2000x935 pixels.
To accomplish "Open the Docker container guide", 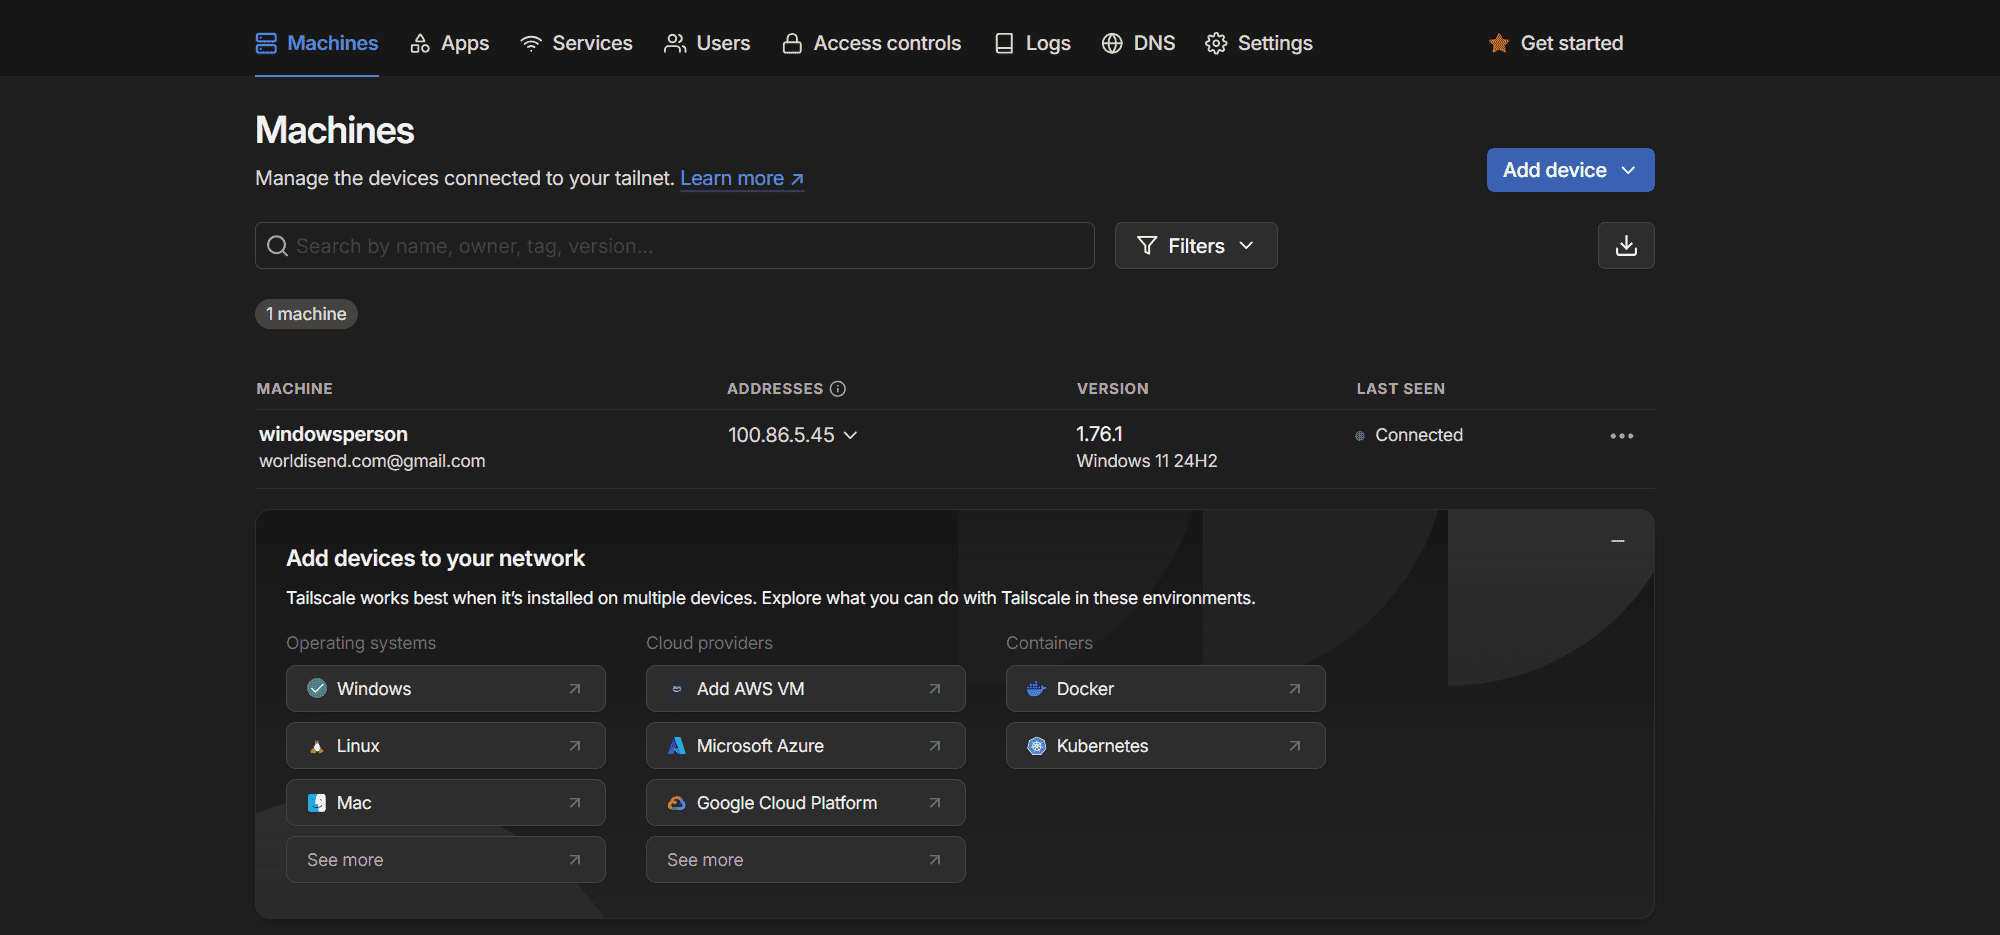I will 1166,689.
